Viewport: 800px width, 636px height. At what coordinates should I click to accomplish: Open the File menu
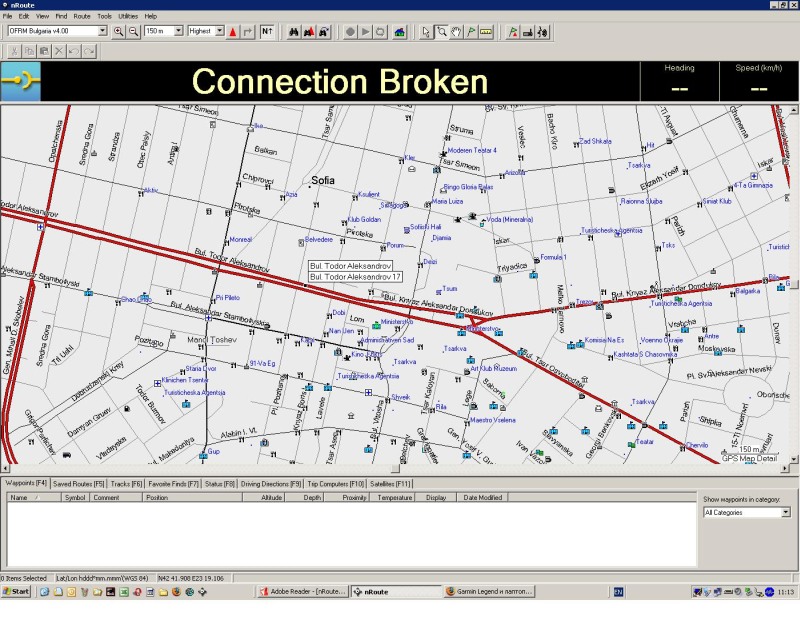(x=8, y=16)
